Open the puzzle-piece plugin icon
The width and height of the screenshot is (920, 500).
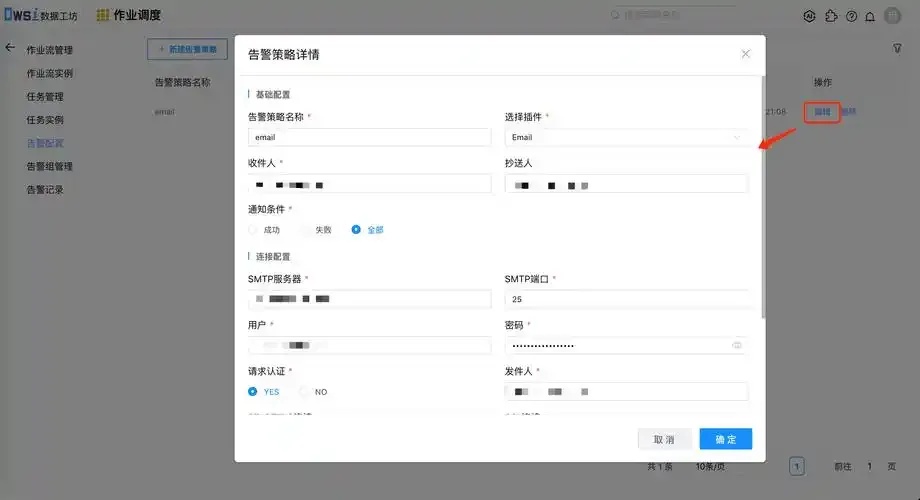[x=831, y=16]
